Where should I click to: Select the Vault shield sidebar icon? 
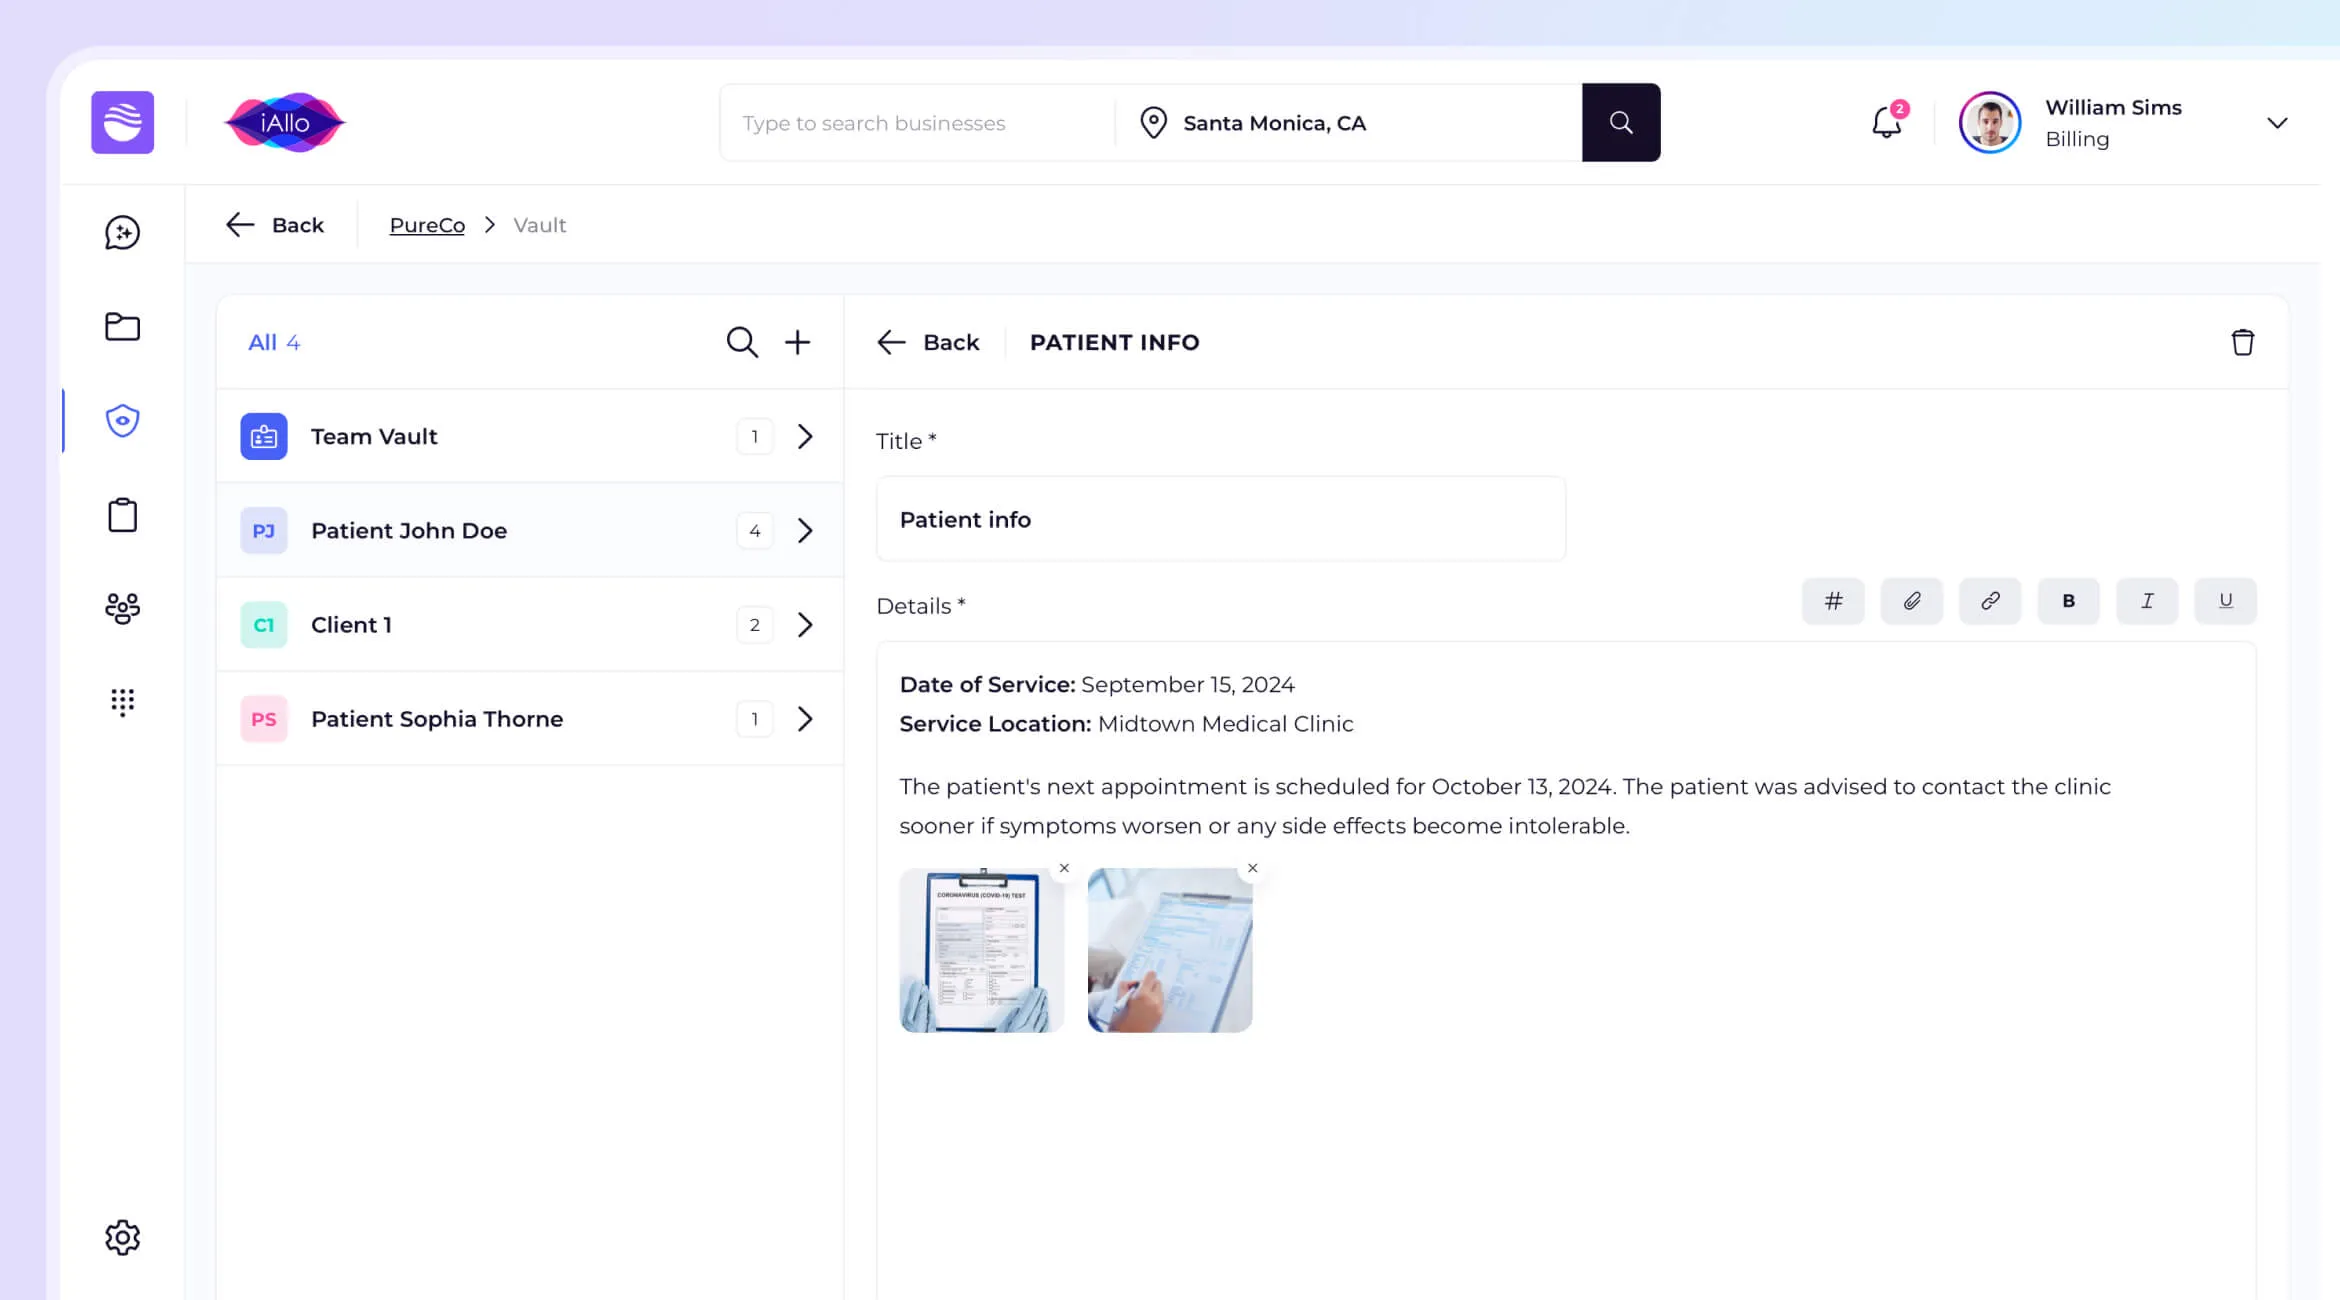coord(122,420)
